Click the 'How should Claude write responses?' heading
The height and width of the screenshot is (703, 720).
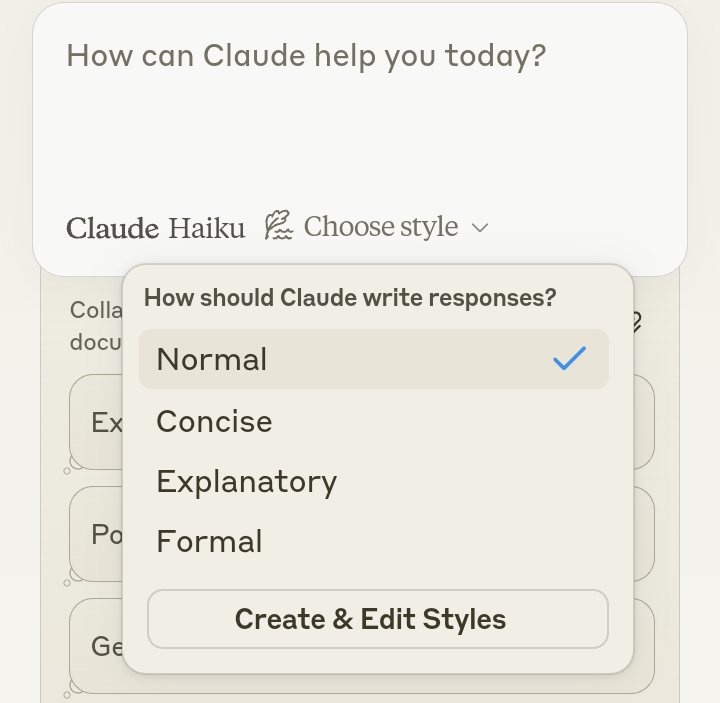[x=350, y=298]
